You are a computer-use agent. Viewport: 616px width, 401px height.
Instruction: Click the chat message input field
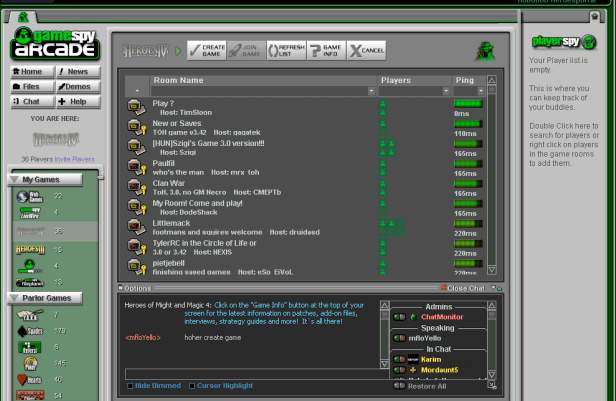257,374
